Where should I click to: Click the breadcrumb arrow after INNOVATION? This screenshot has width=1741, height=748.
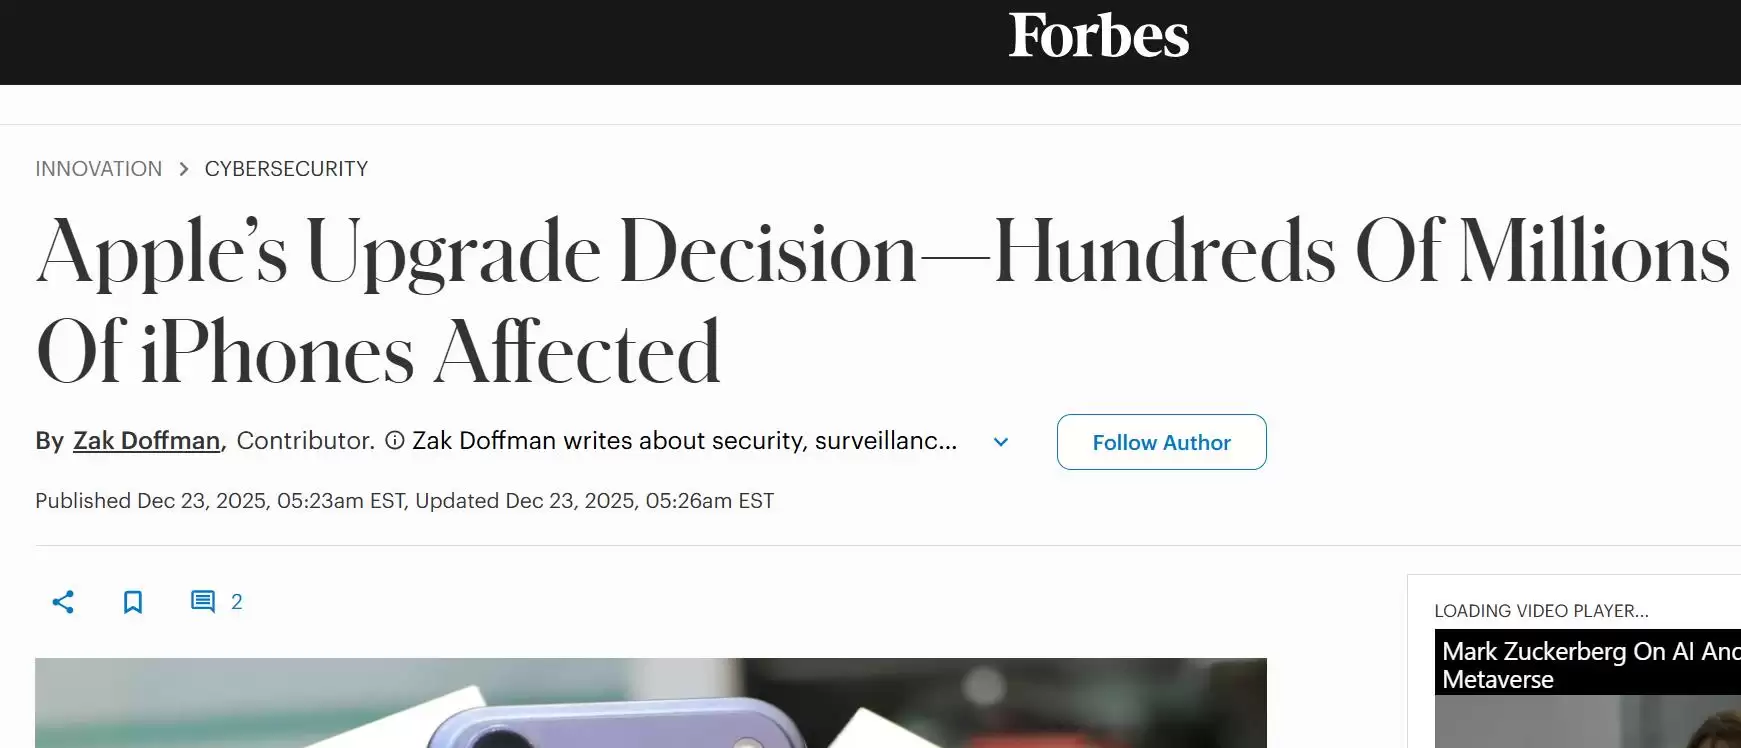click(184, 169)
